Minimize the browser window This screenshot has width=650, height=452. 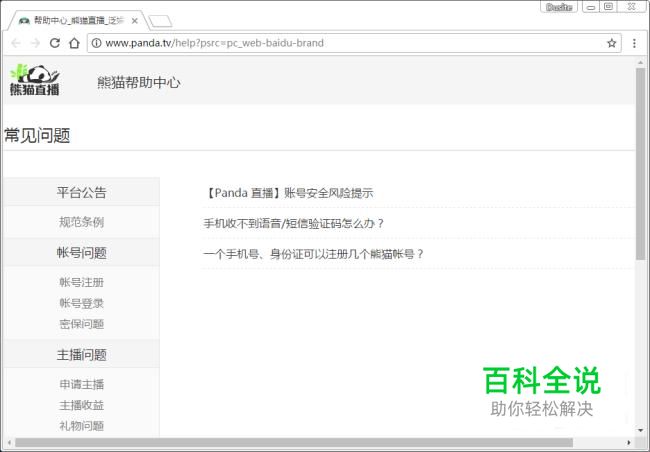(591, 7)
